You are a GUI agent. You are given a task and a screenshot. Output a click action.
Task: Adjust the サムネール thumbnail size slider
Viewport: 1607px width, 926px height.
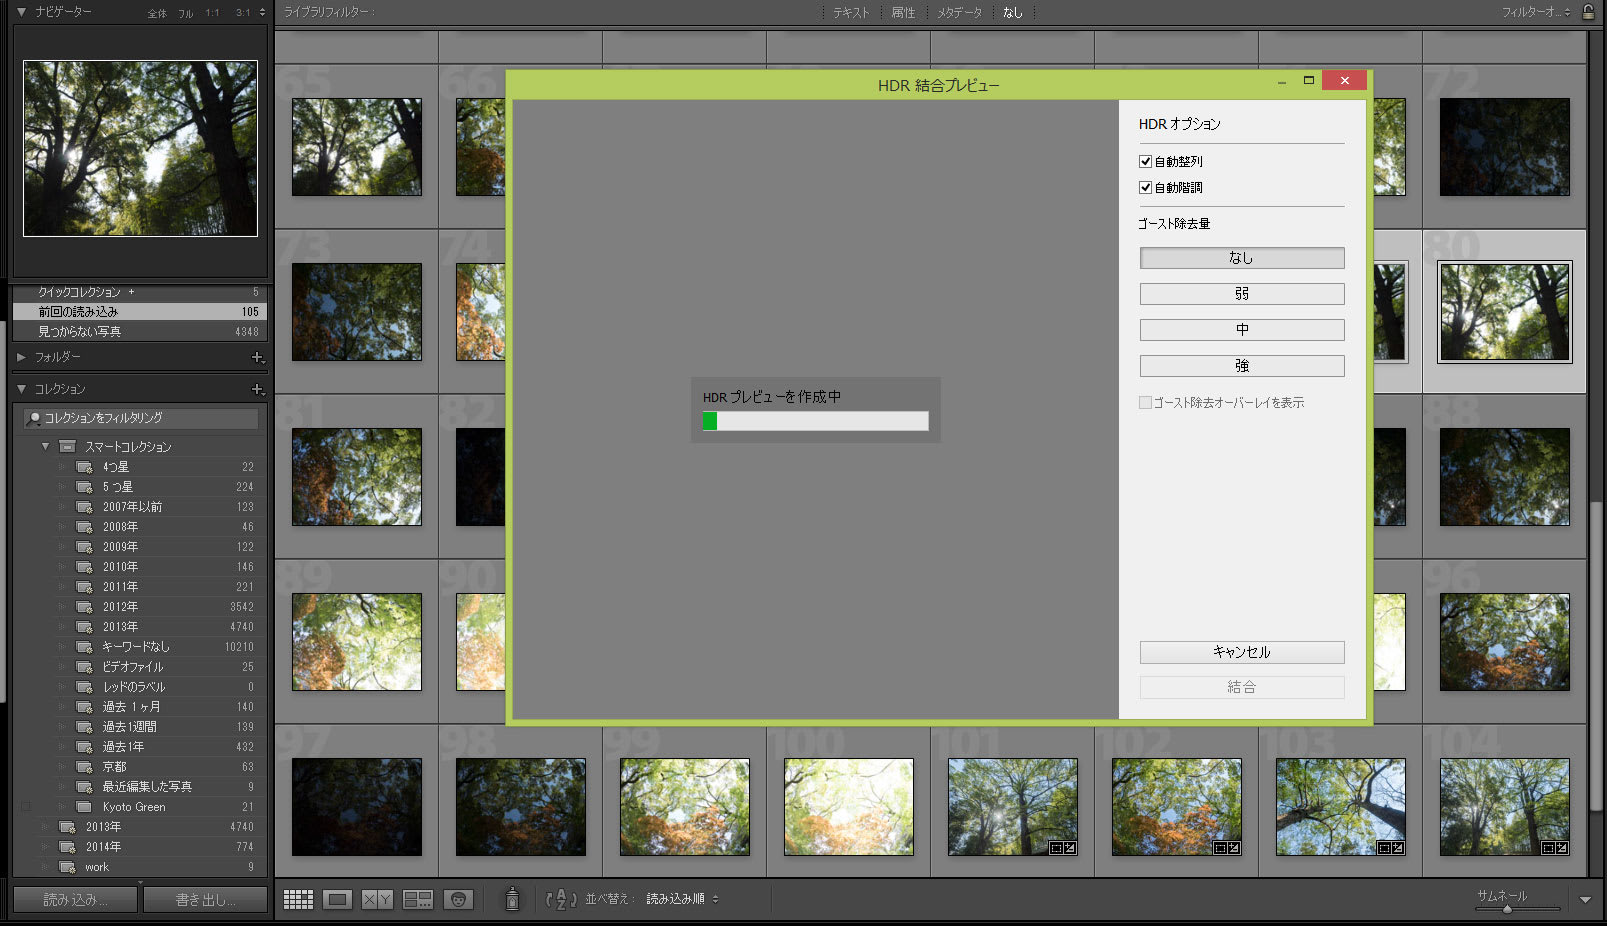pyautogui.click(x=1508, y=909)
